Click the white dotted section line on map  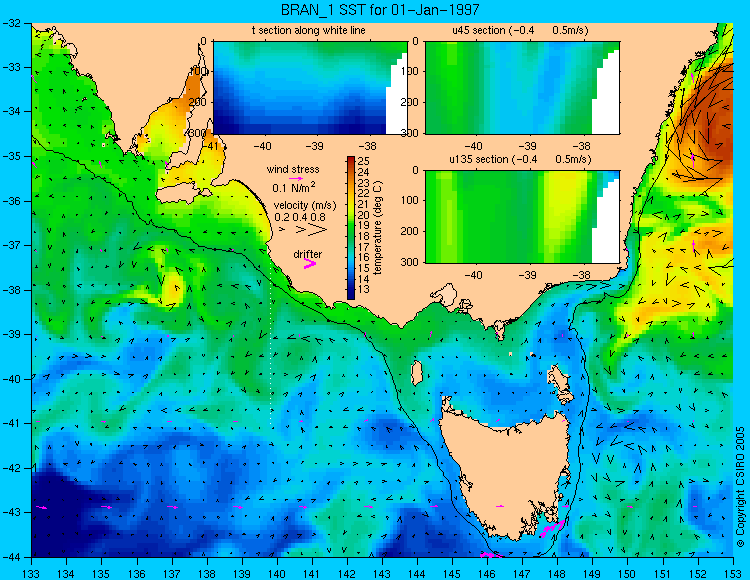(271, 341)
